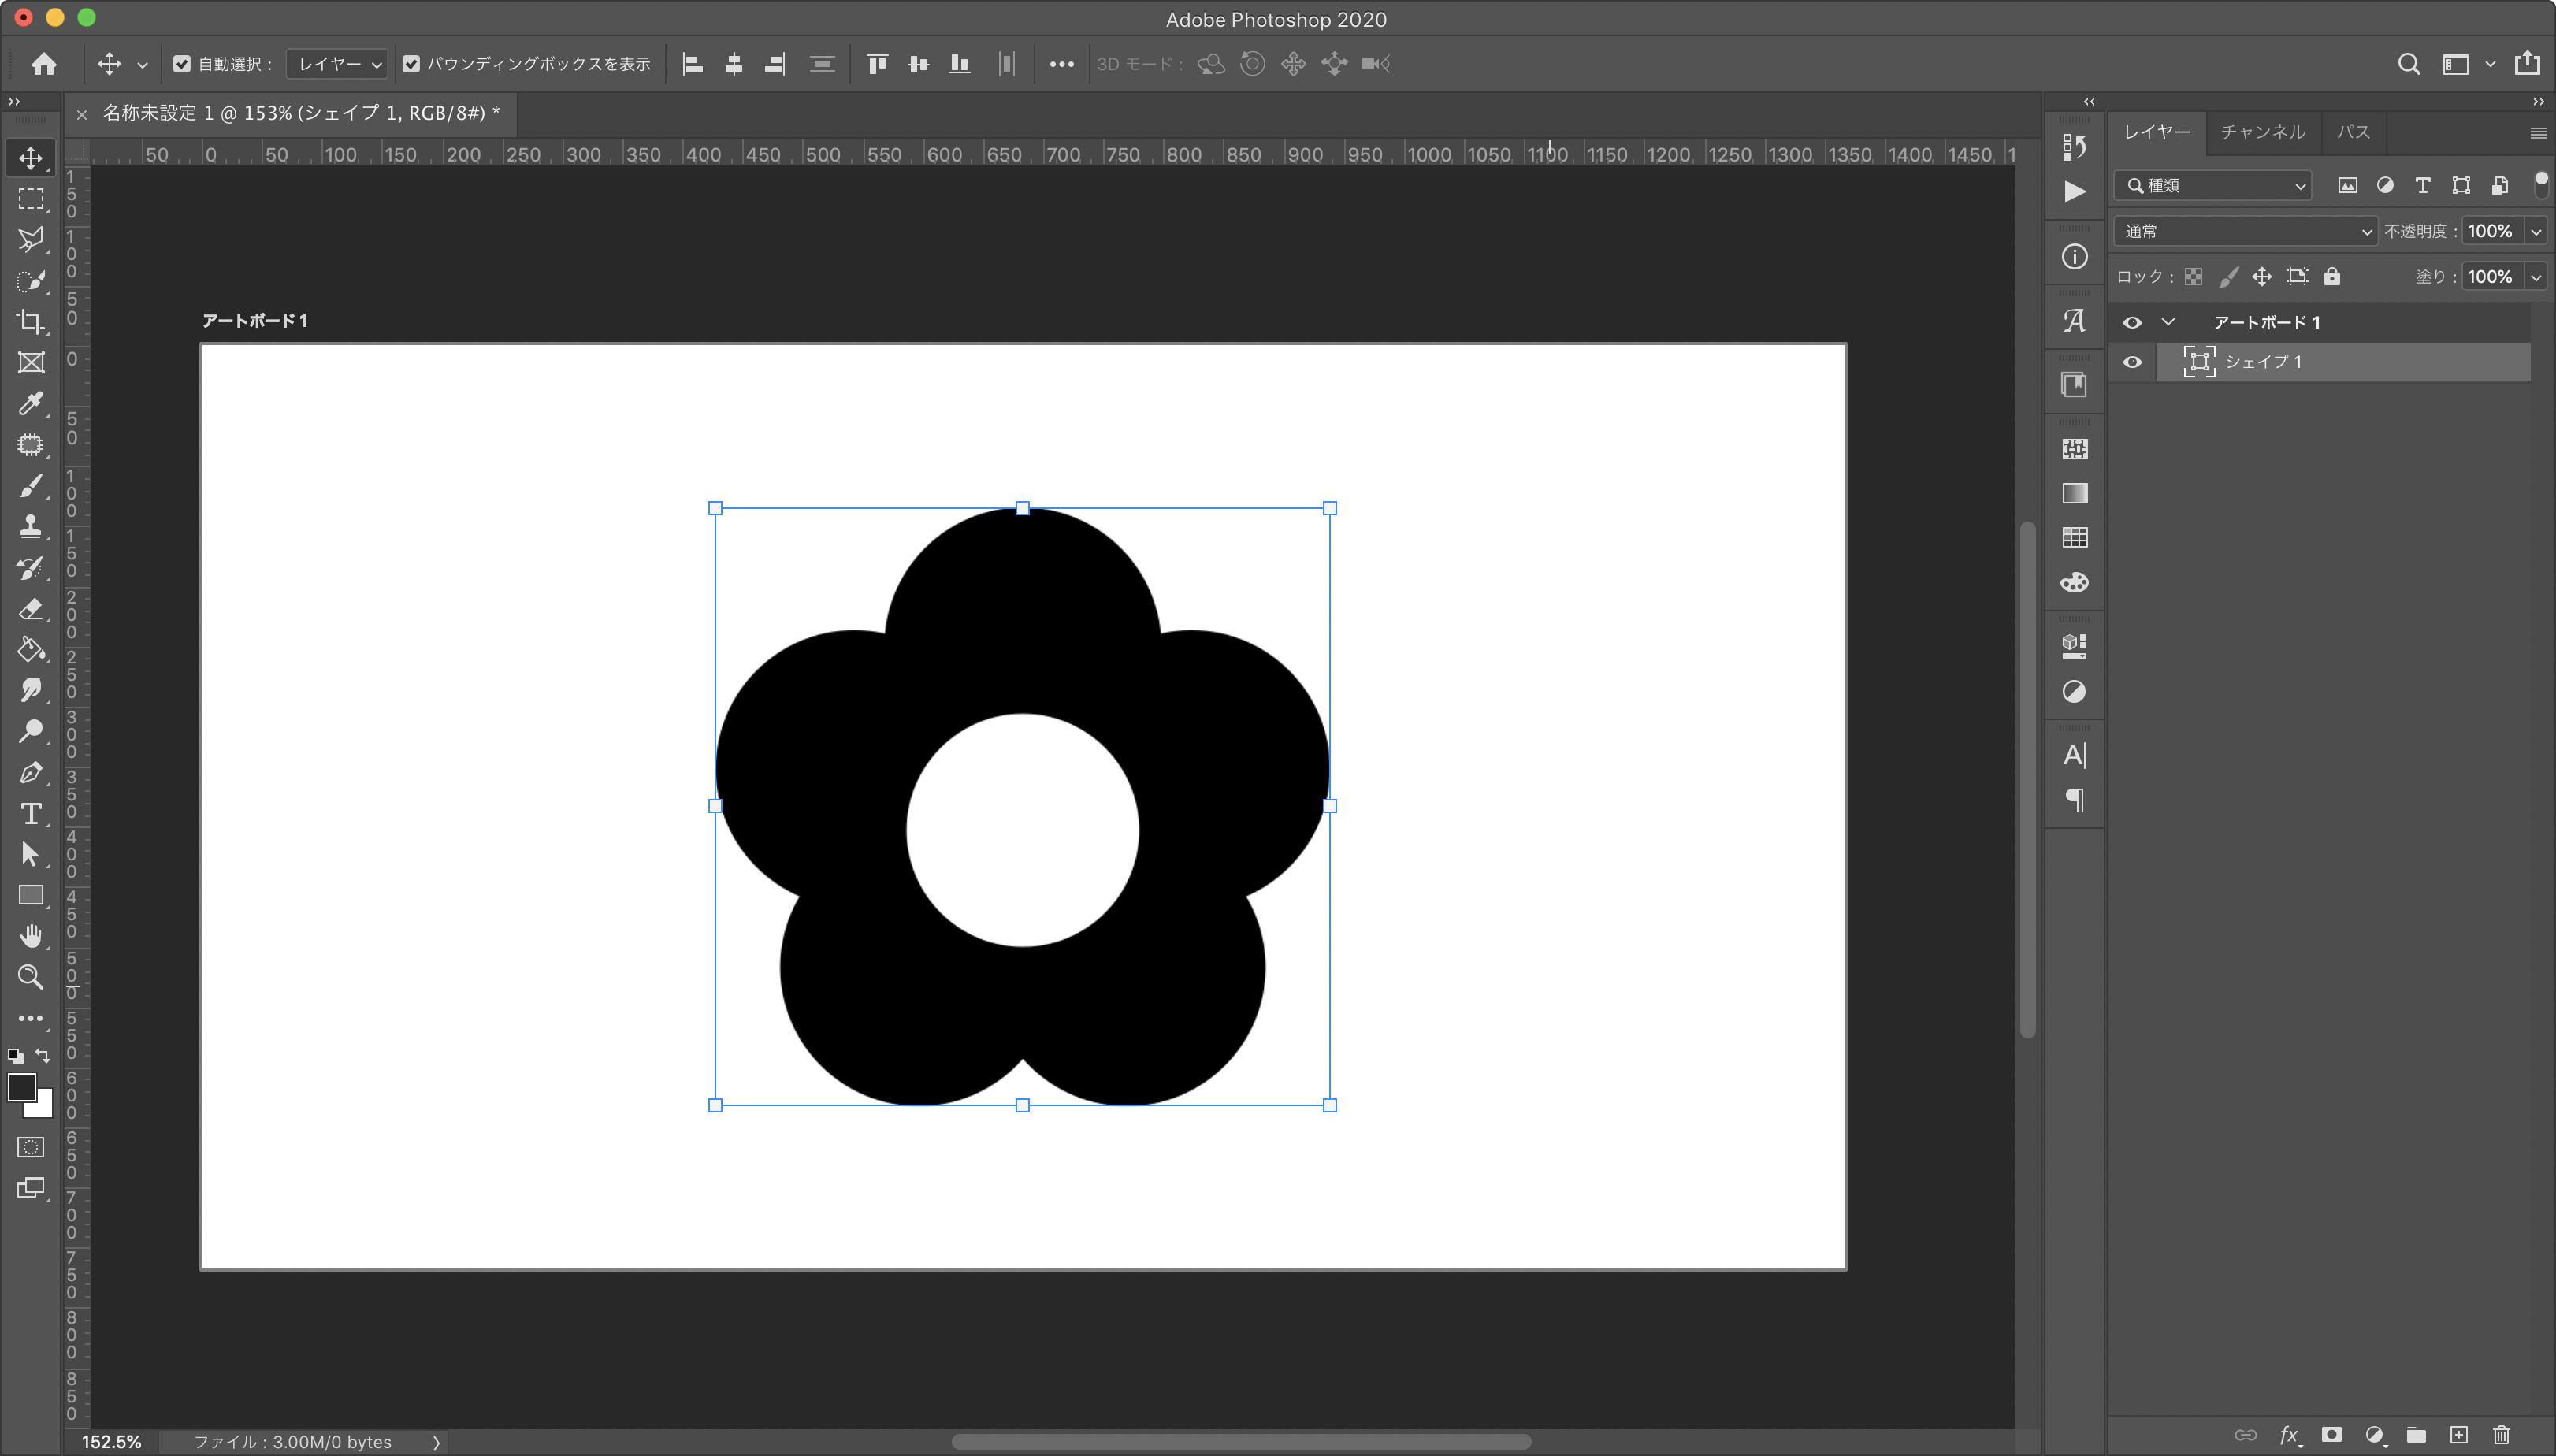Open the Search icon at top right
This screenshot has height=1456, width=2556.
[2409, 64]
